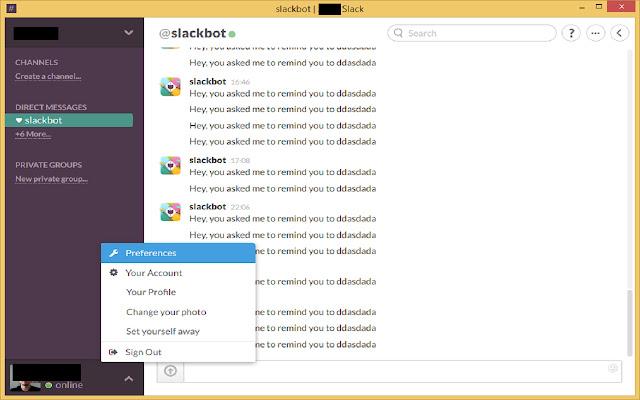Screen dimensions: 640x400
Task: Click the search magnifier icon
Action: 398,33
